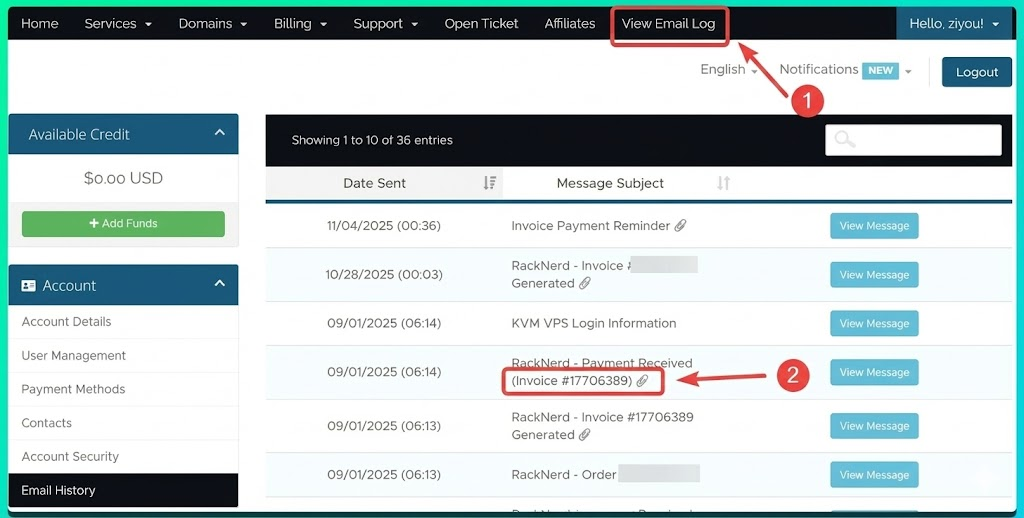Click the Account panel card icon
This screenshot has height=518, width=1024.
(29, 286)
